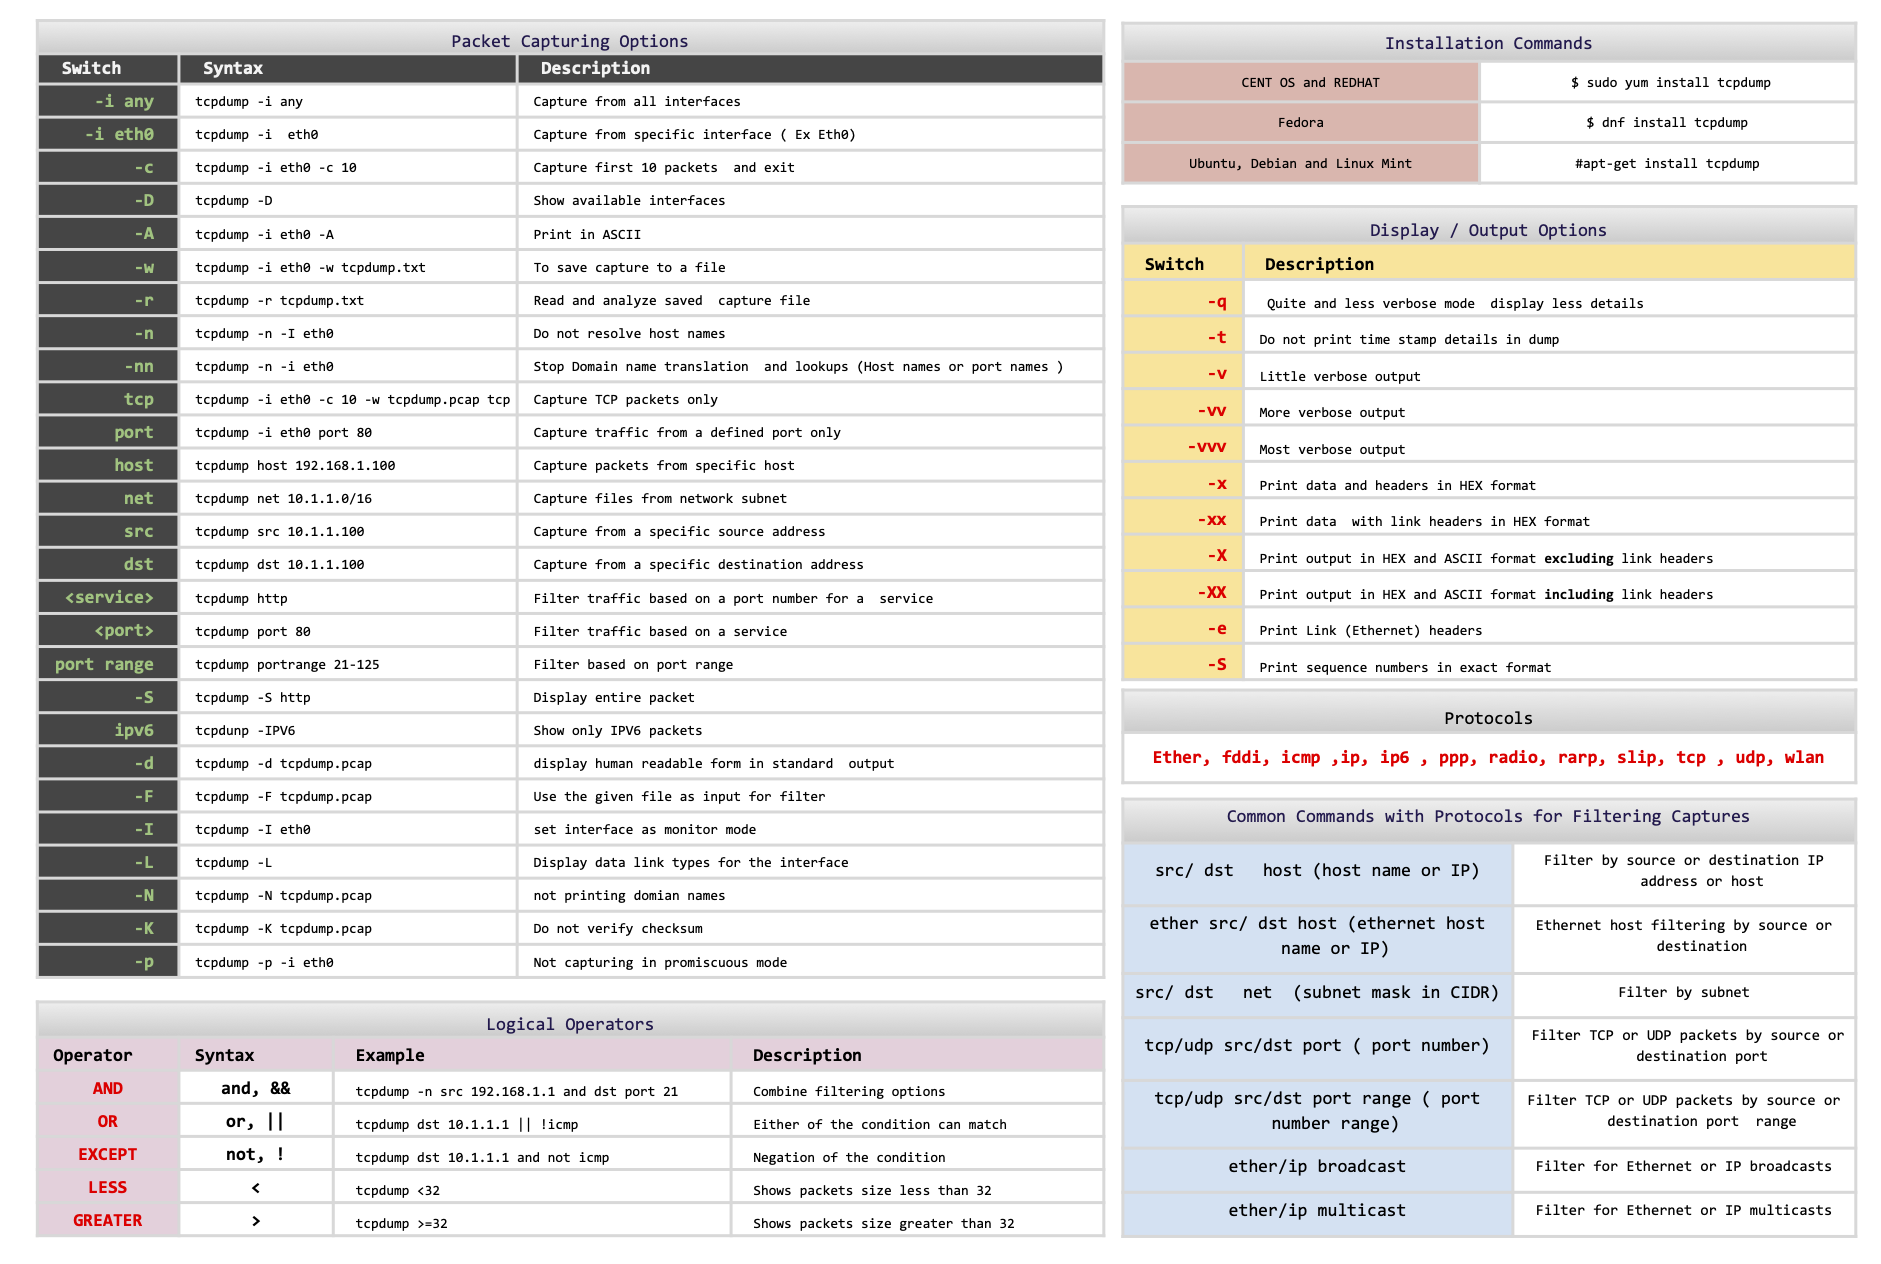Click 'Display data link types for the interface'
Viewport: 1881px width, 1264px height.
(690, 863)
